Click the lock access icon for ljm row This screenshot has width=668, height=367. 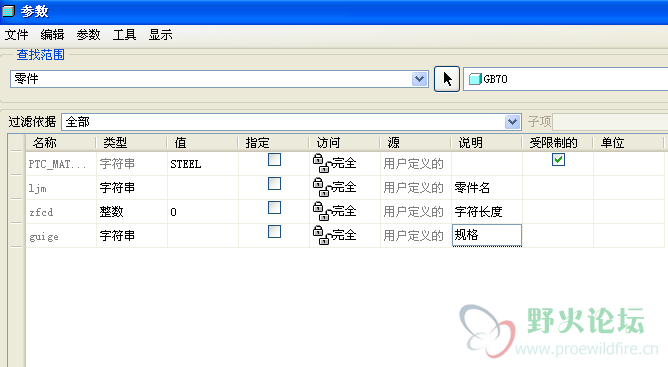321,187
